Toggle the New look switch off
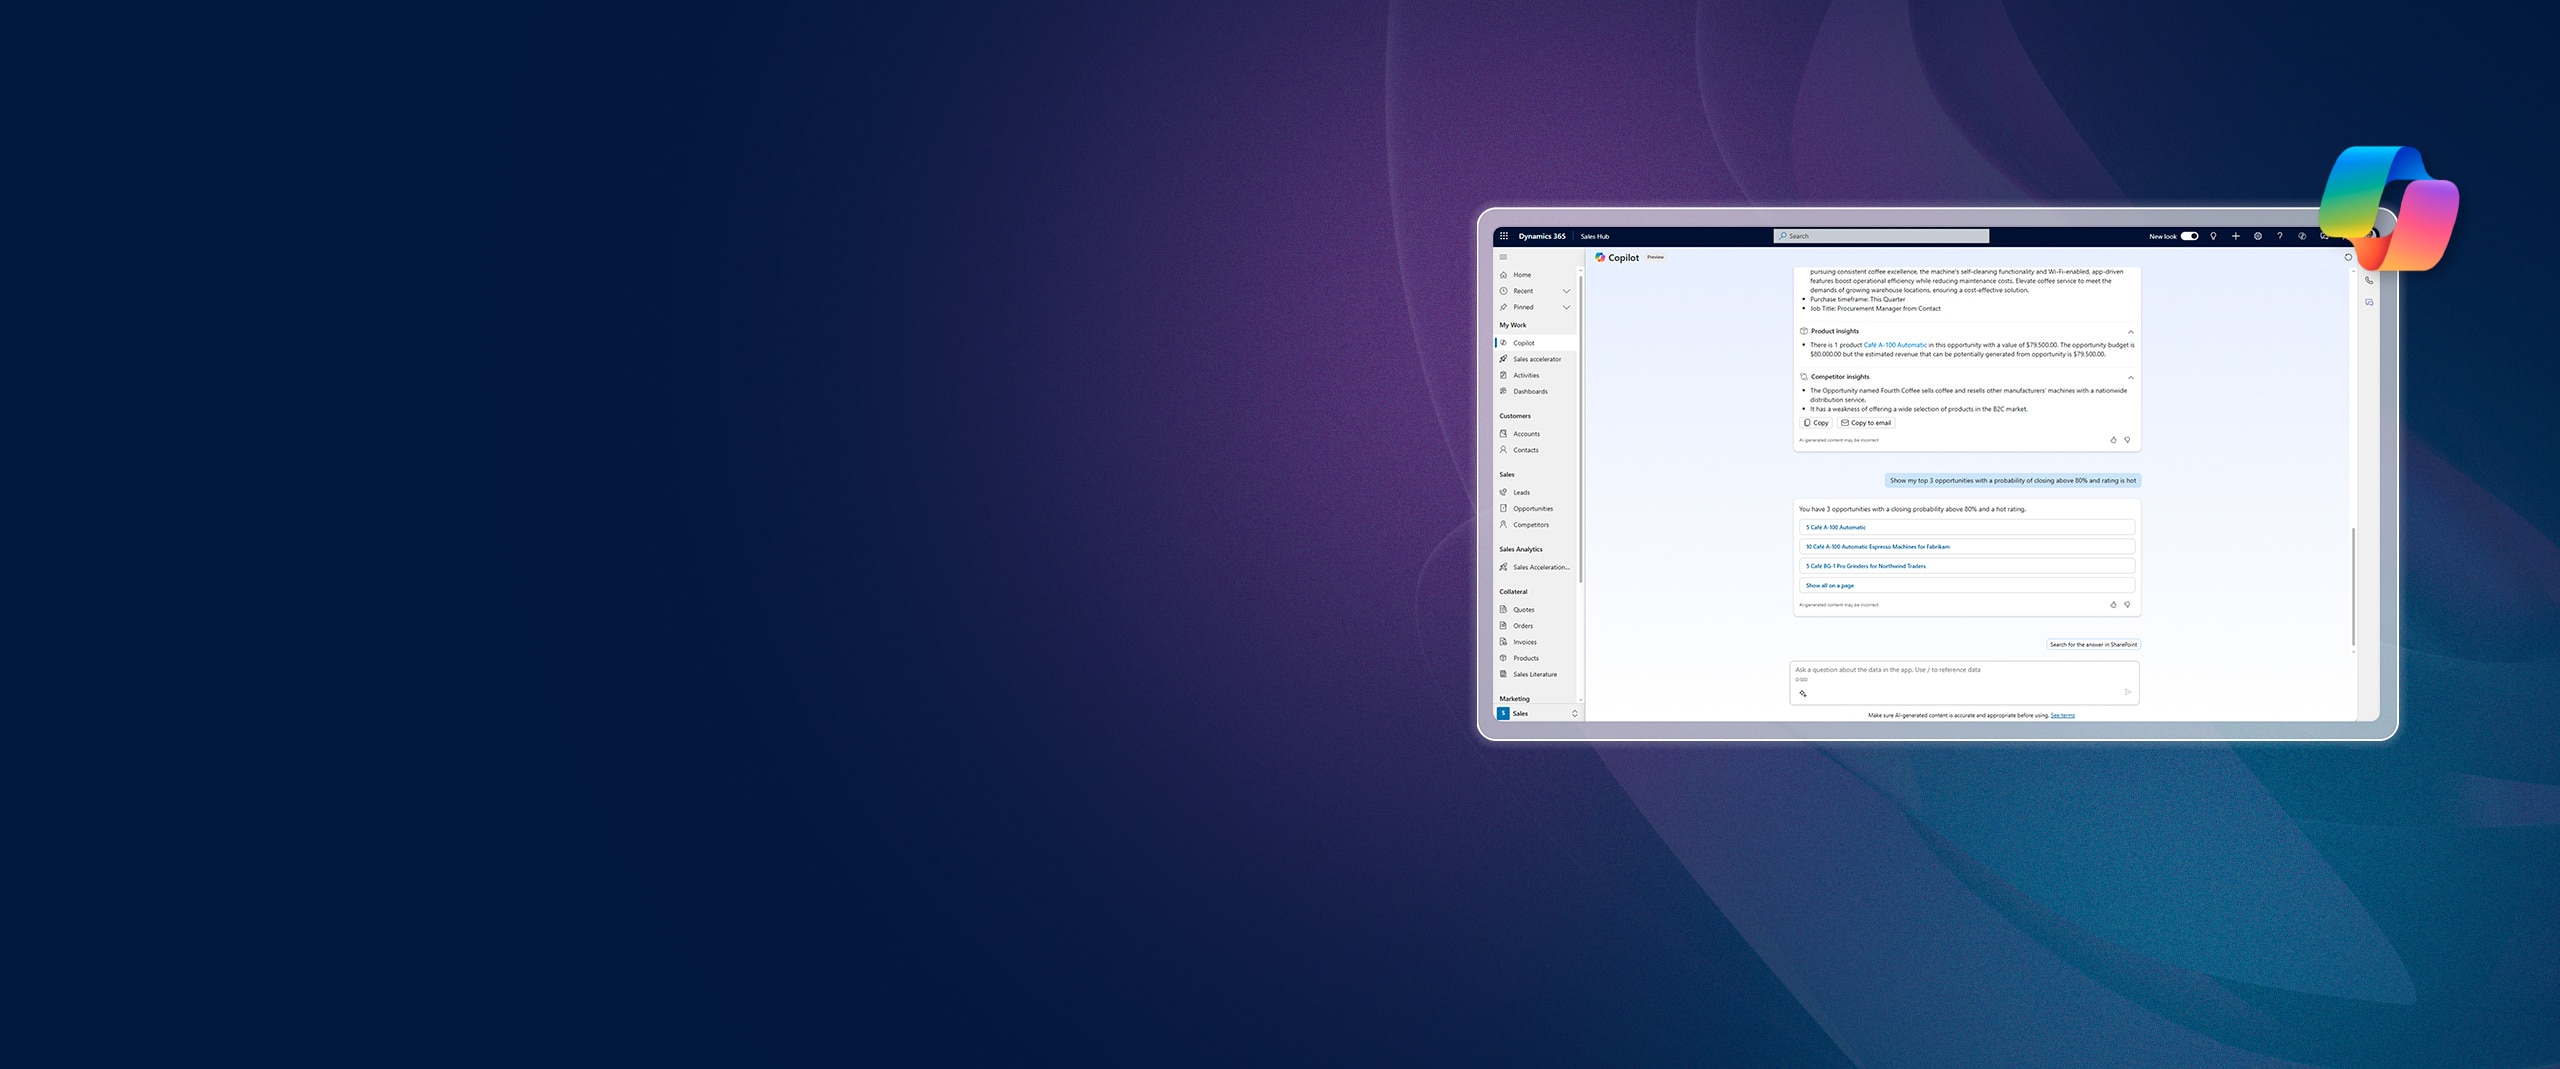The width and height of the screenshot is (2560, 1069). [x=2189, y=236]
